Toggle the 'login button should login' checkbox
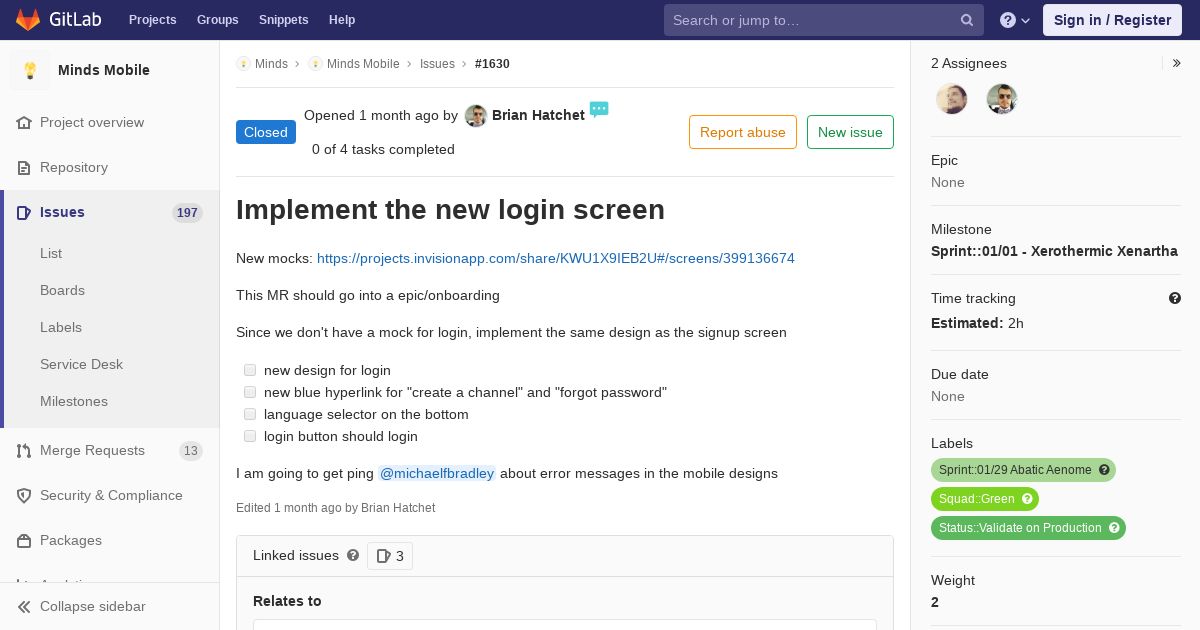This screenshot has width=1200, height=630. click(250, 436)
